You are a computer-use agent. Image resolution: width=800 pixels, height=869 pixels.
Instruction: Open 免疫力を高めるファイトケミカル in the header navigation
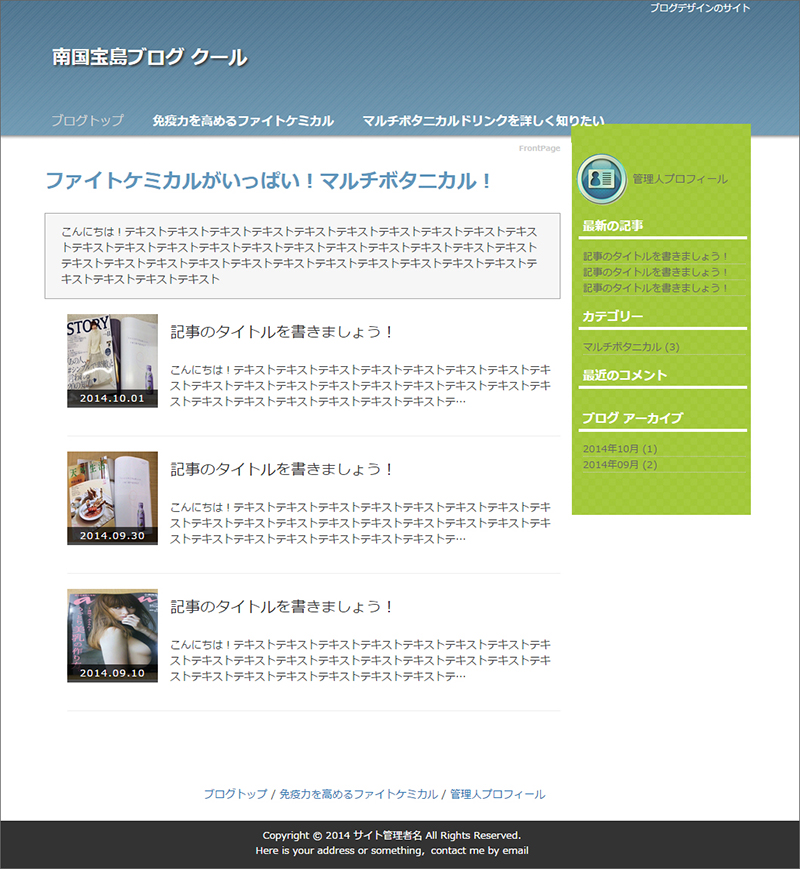[x=243, y=121]
